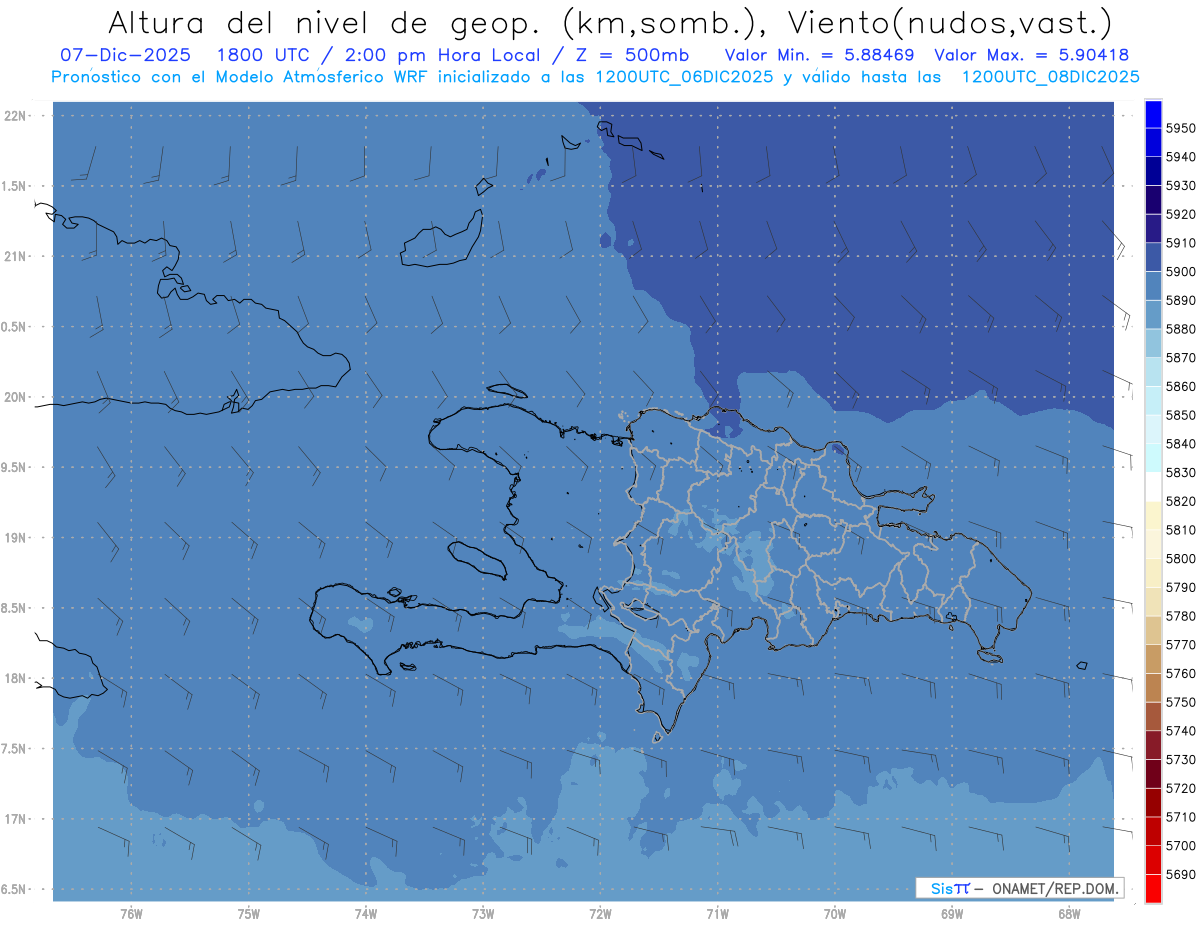The width and height of the screenshot is (1200, 927).
Task: Pick the white swatch between 5820 and 5830
Action: click(x=1153, y=487)
